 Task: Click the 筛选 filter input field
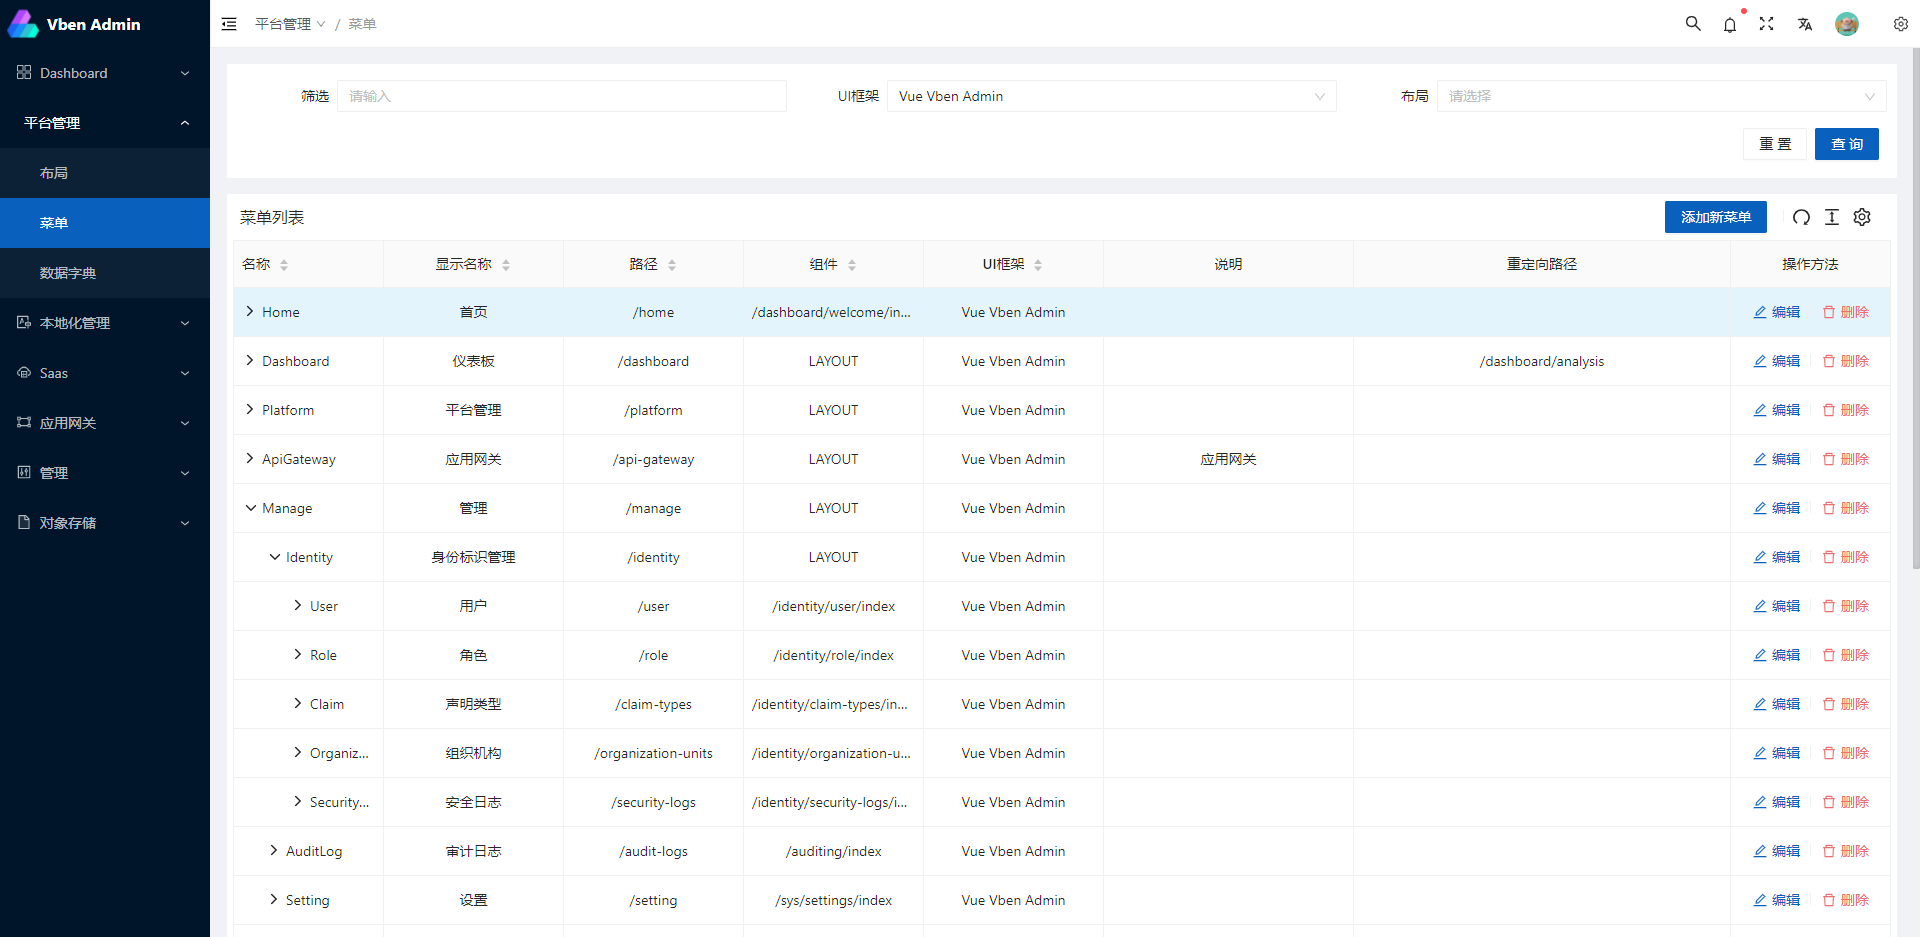[x=561, y=96]
